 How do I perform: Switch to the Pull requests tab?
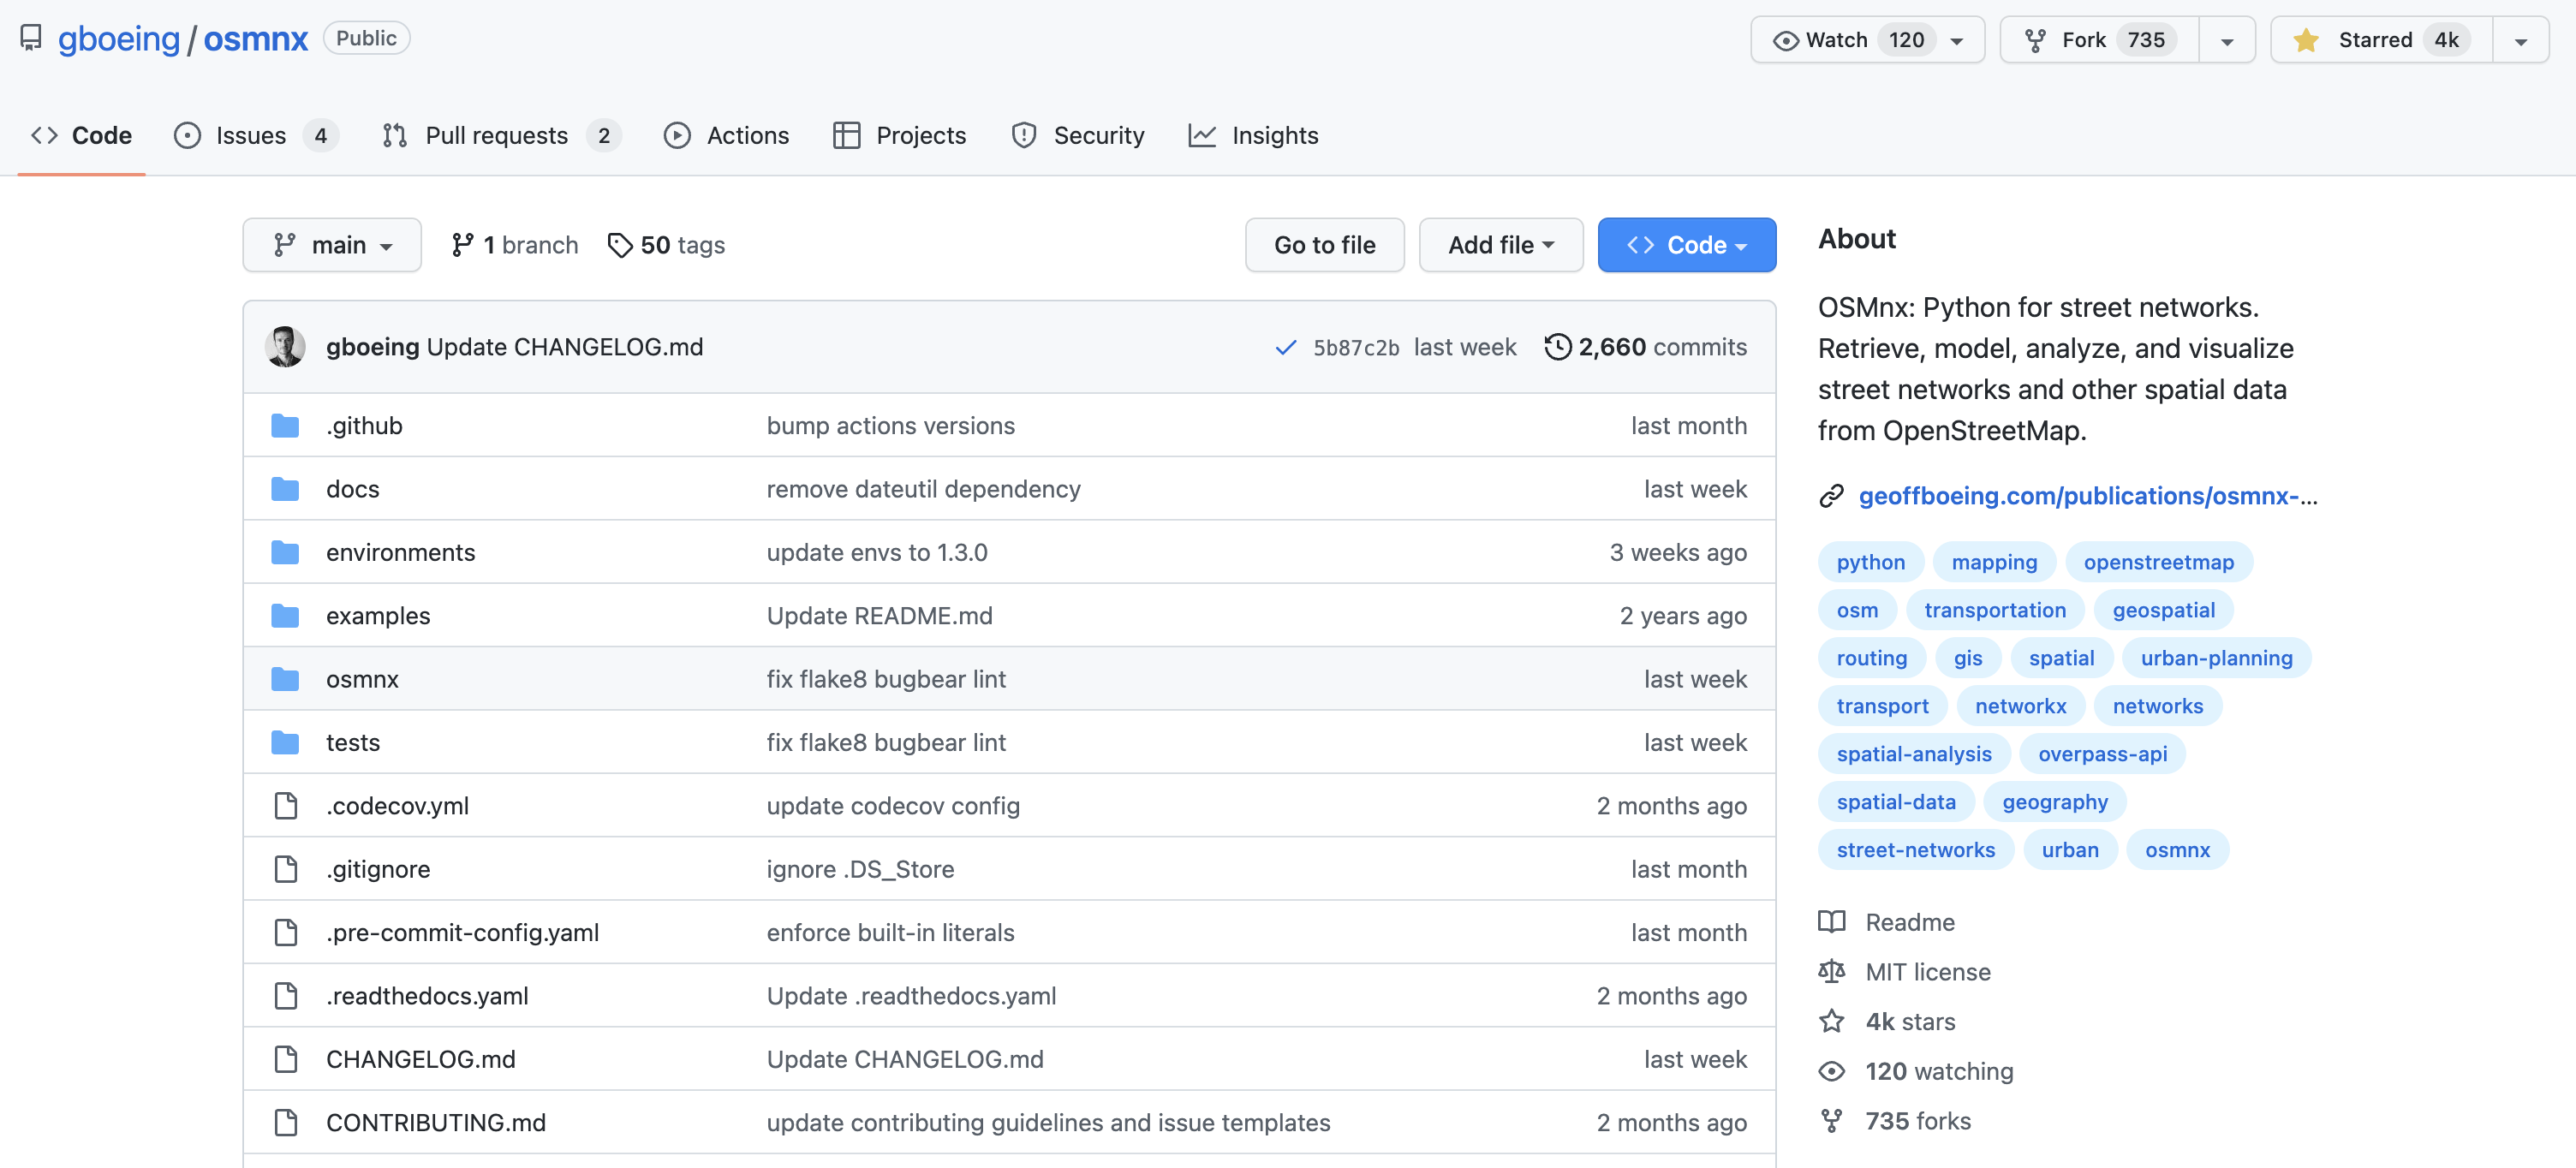[x=501, y=135]
